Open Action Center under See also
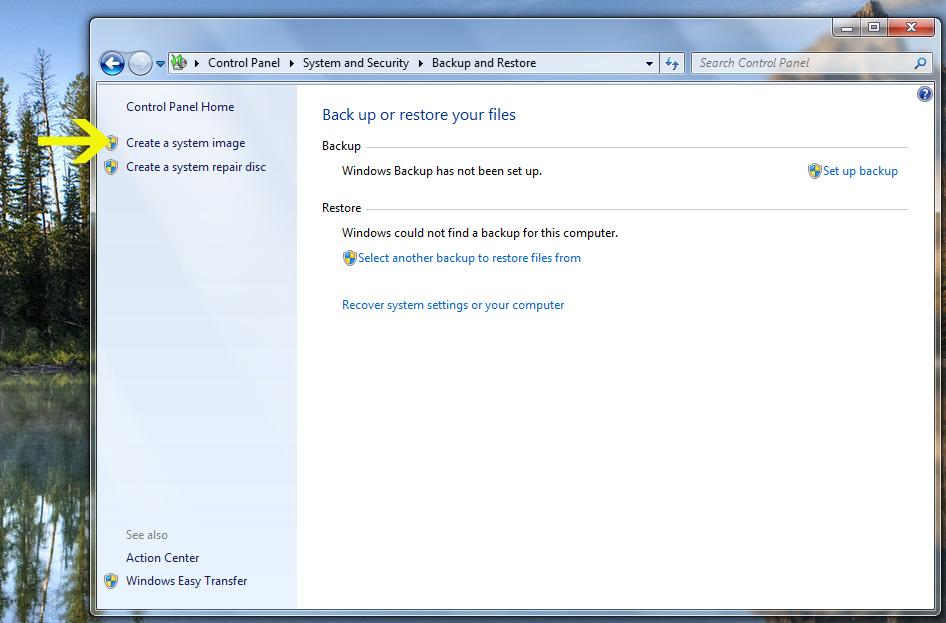The width and height of the screenshot is (946, 623). coord(162,558)
